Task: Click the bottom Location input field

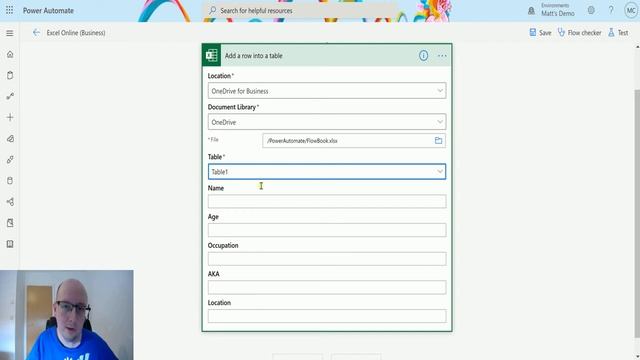Action: pyautogui.click(x=327, y=316)
